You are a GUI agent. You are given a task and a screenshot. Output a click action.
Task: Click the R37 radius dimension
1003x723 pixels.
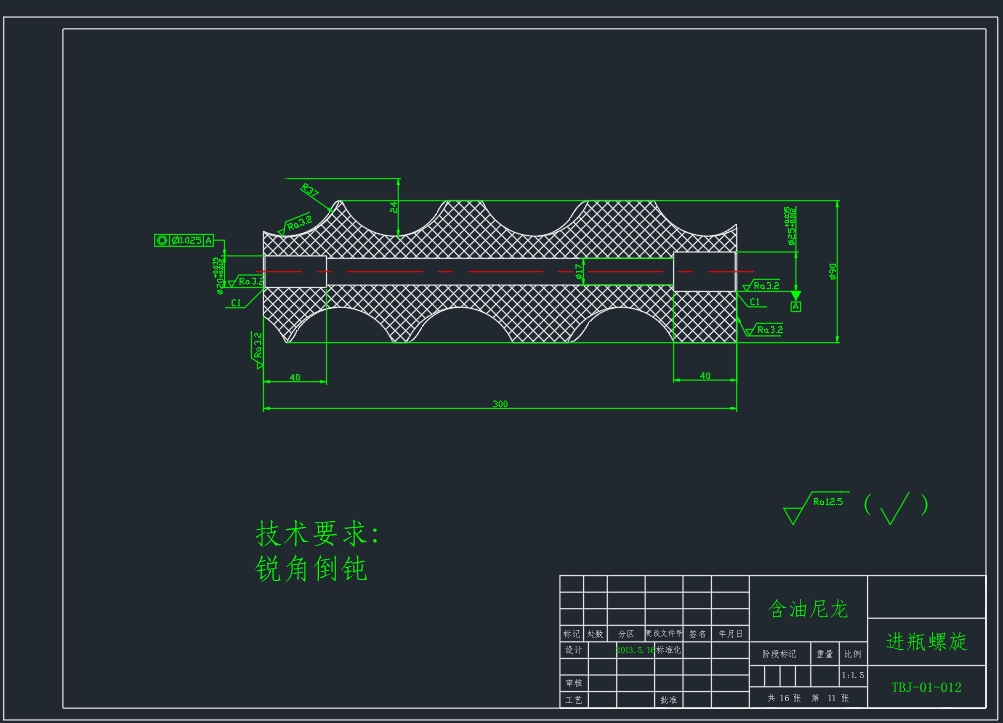tap(310, 191)
